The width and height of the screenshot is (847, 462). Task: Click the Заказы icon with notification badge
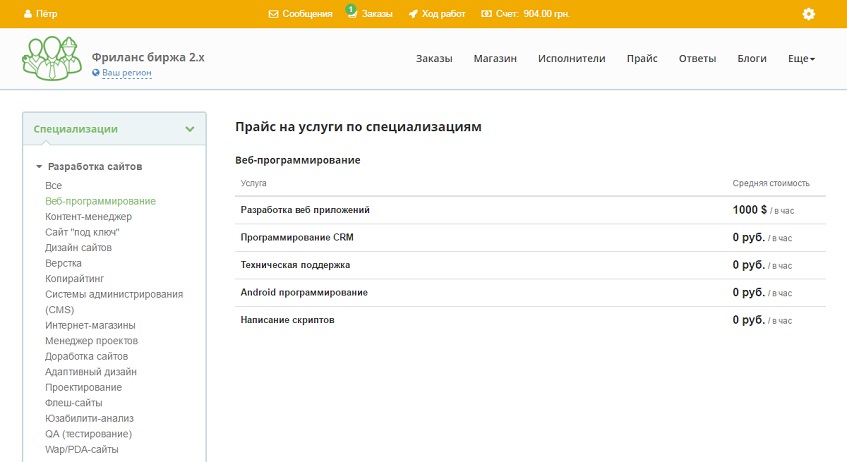(x=352, y=12)
